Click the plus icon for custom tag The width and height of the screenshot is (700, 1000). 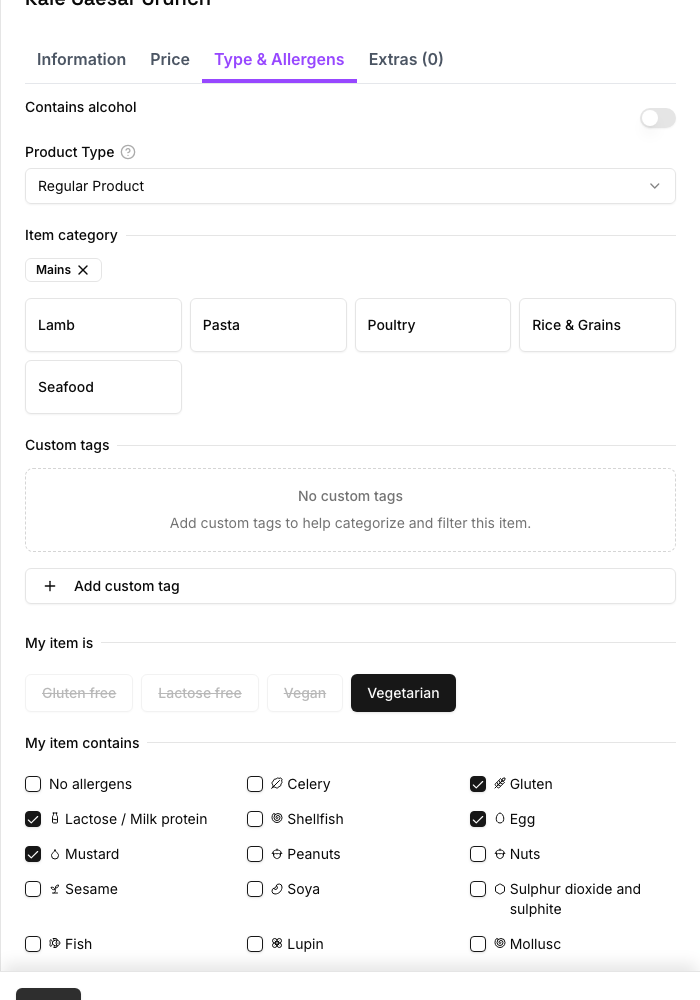[x=50, y=586]
